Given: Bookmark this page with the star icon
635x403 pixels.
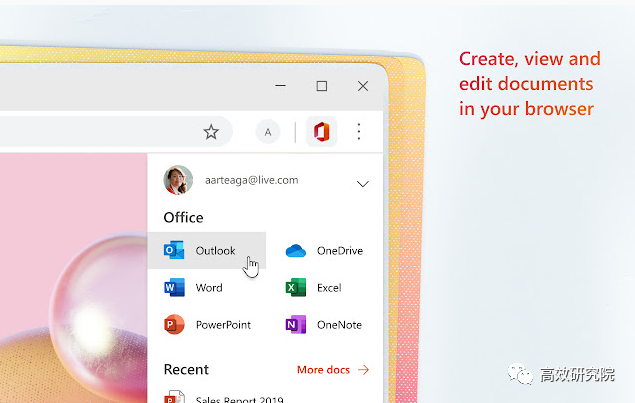Looking at the screenshot, I should [x=211, y=132].
